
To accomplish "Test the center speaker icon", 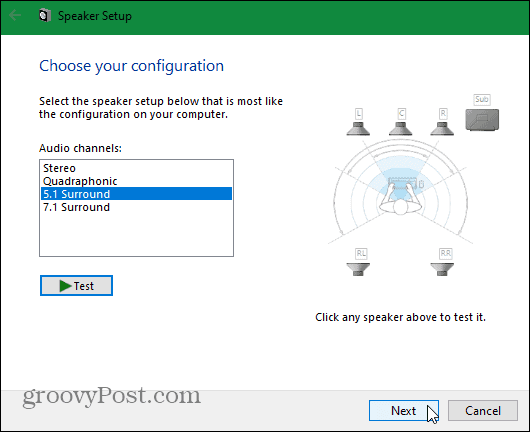I will pos(401,129).
